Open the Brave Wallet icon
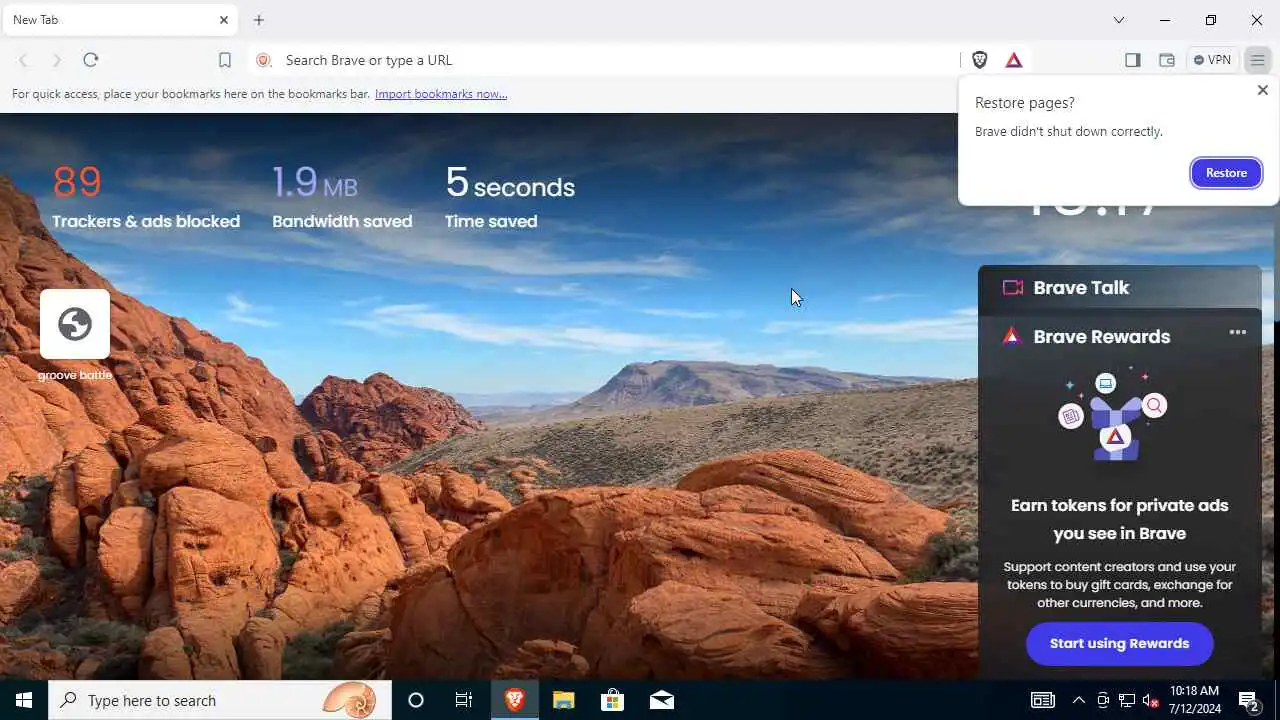The height and width of the screenshot is (720, 1280). point(1166,60)
